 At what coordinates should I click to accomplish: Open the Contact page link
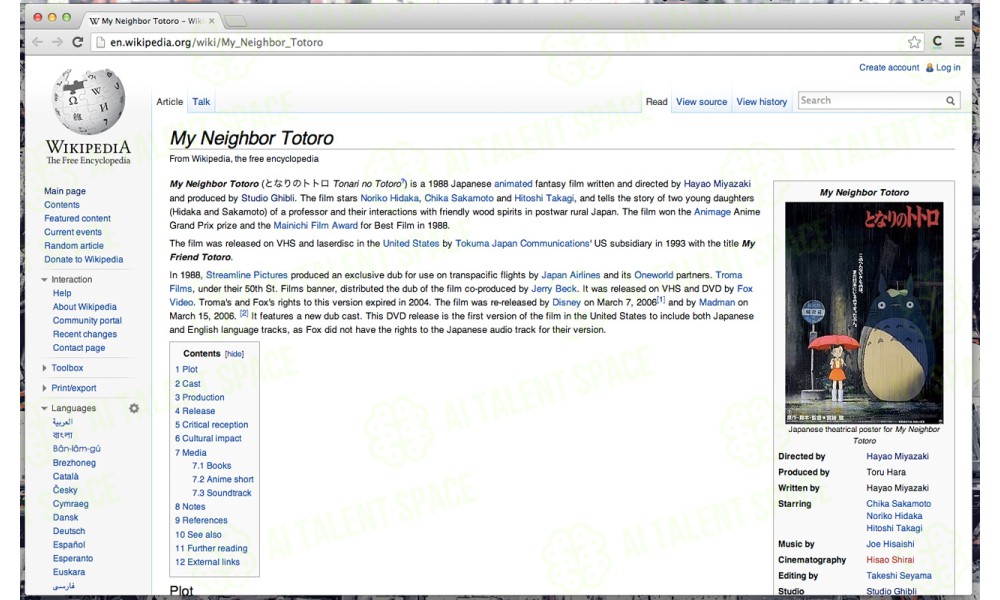pos(79,348)
